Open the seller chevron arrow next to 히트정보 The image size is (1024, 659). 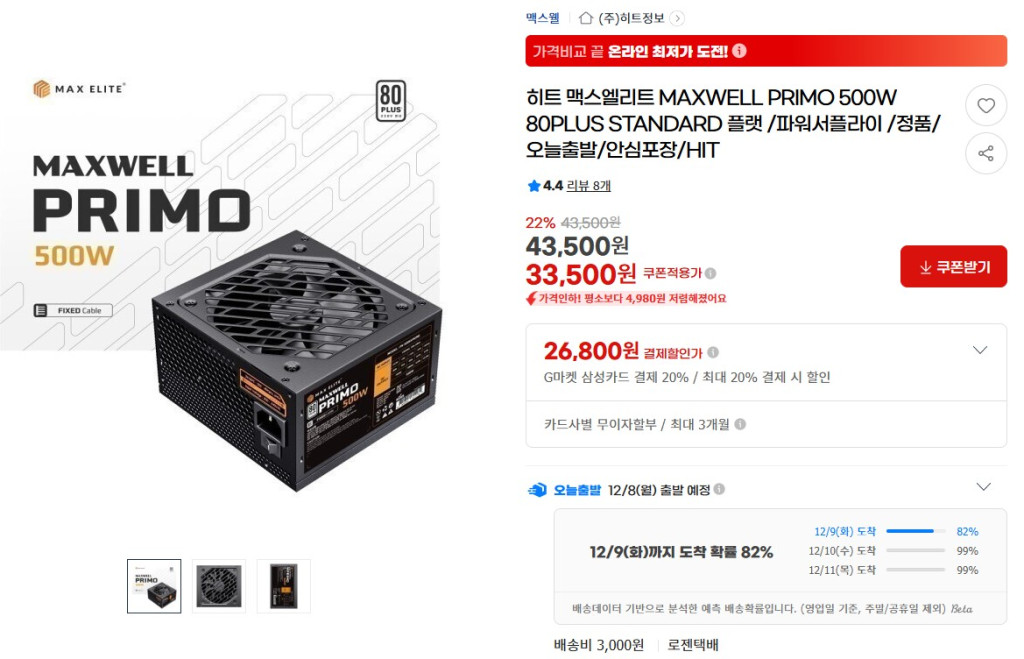[678, 18]
